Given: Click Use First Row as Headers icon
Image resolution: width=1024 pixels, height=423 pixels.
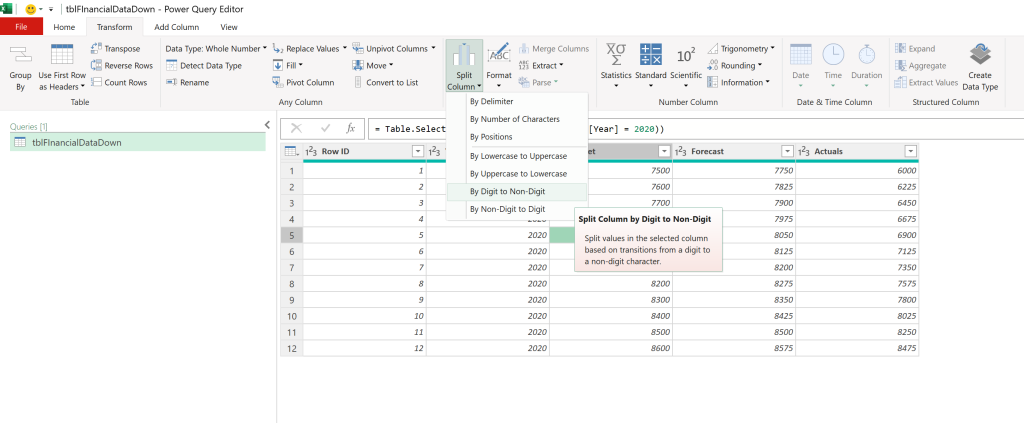Looking at the screenshot, I should pyautogui.click(x=62, y=55).
